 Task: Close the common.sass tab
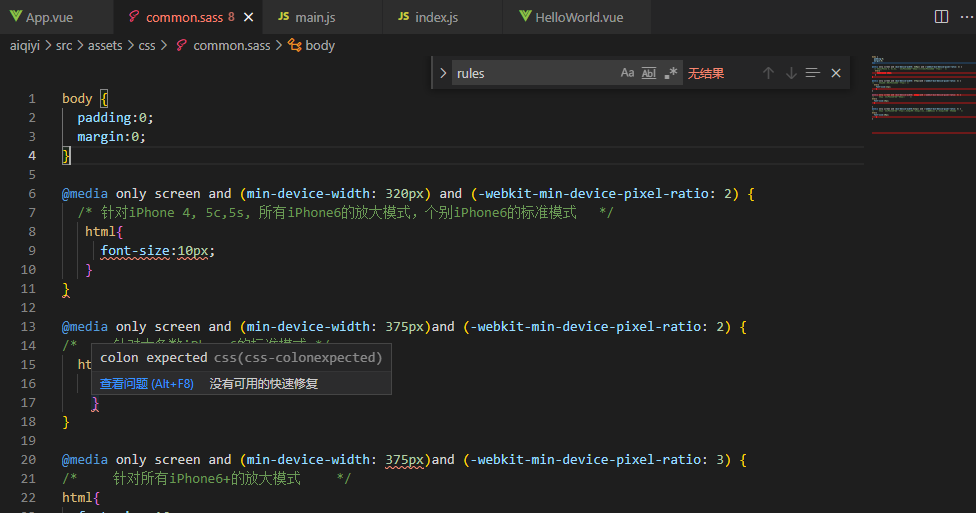pyautogui.click(x=248, y=17)
